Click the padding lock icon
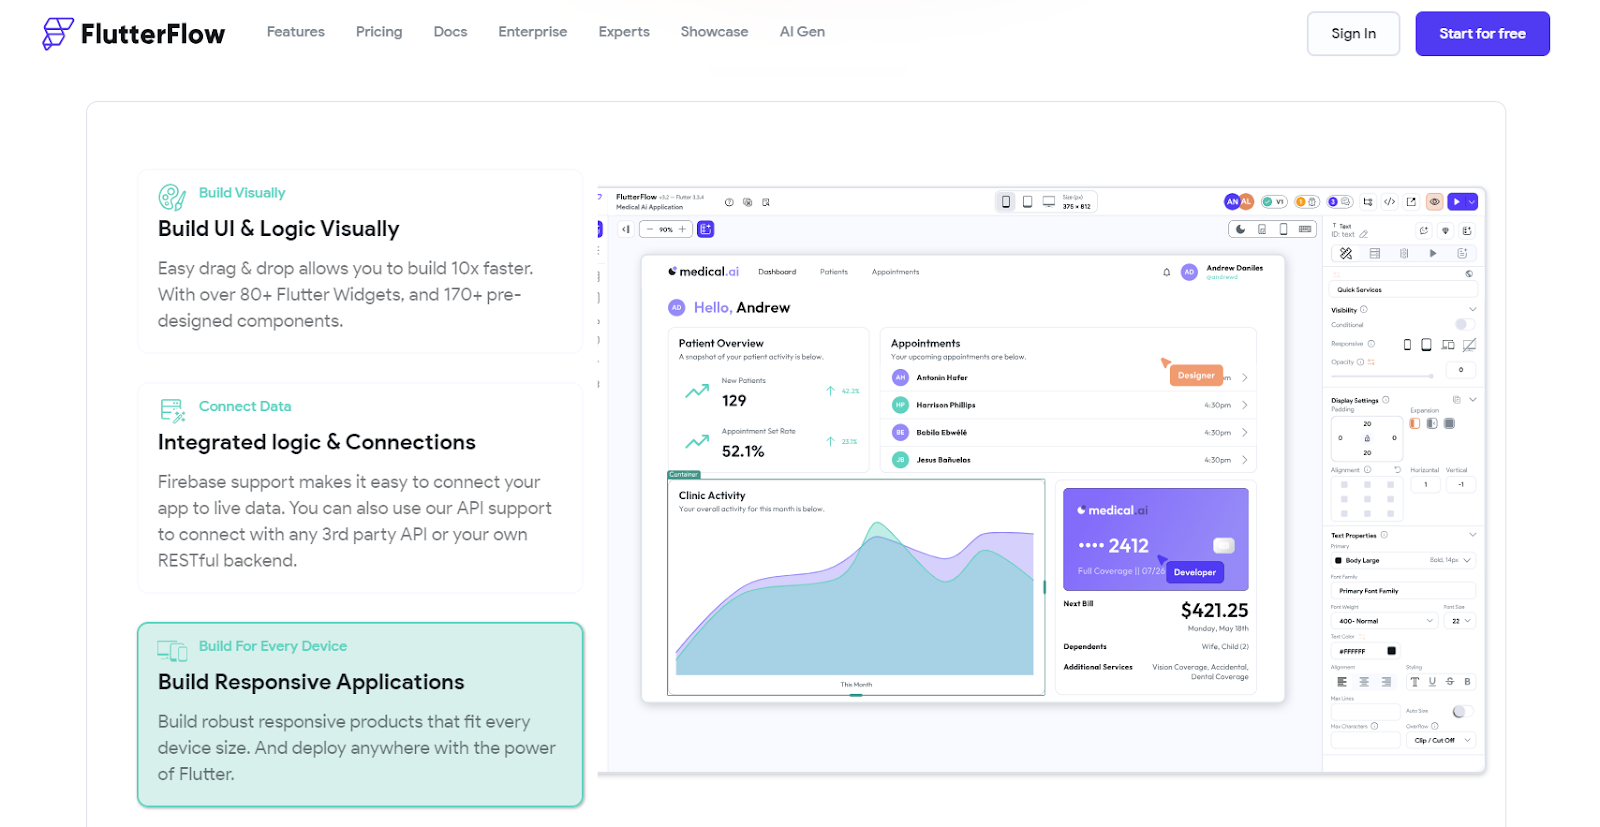1600x827 pixels. coord(1367,438)
